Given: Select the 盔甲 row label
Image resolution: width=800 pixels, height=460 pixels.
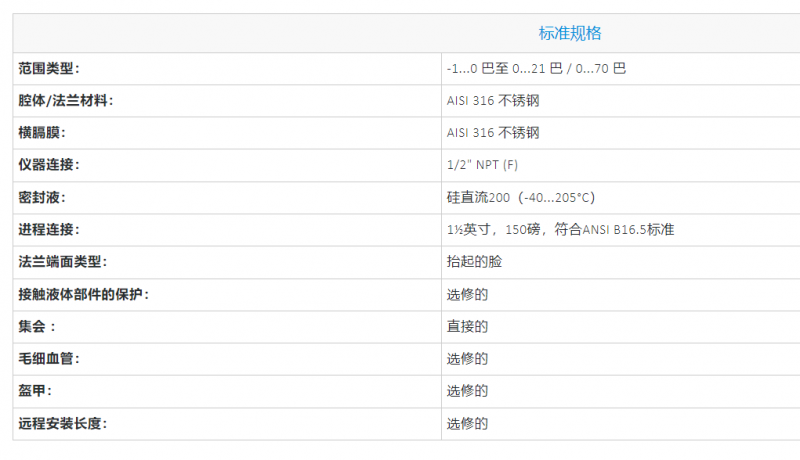Looking at the screenshot, I should point(35,390).
